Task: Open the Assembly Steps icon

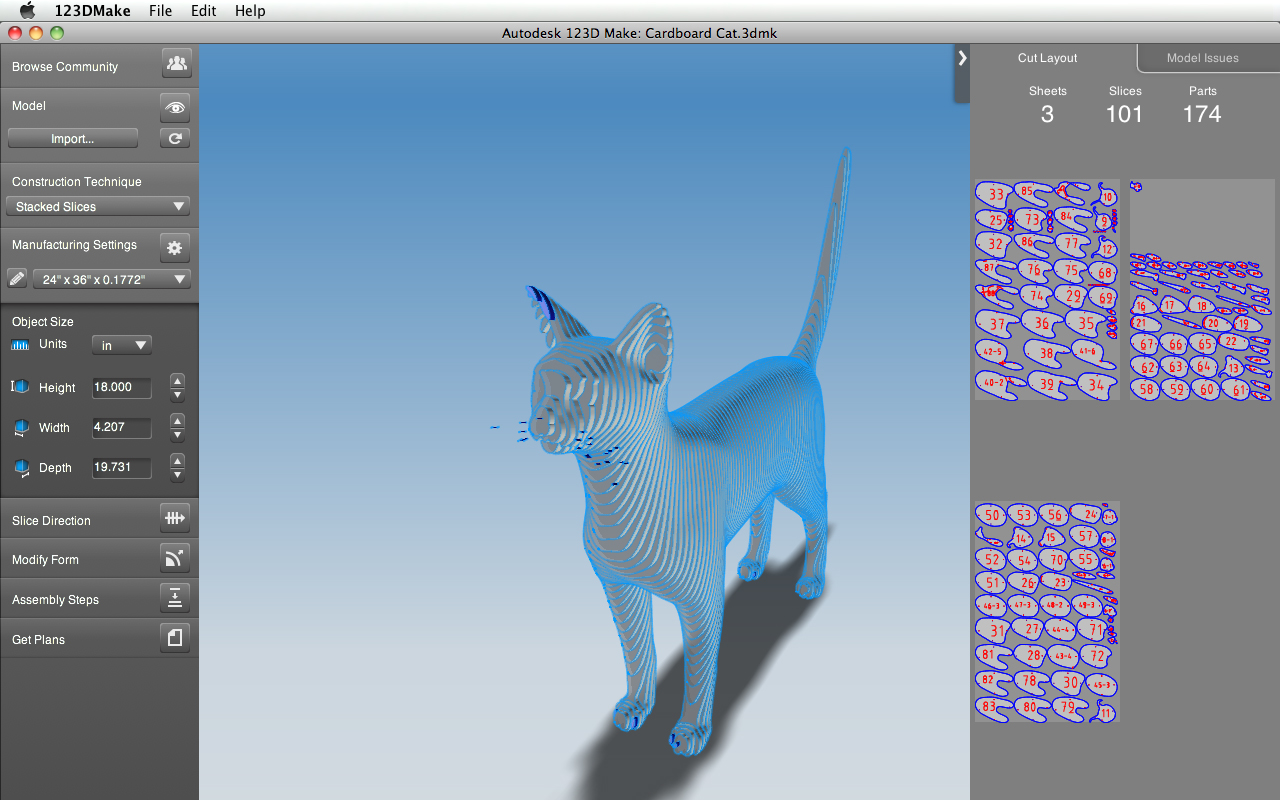Action: (x=175, y=598)
